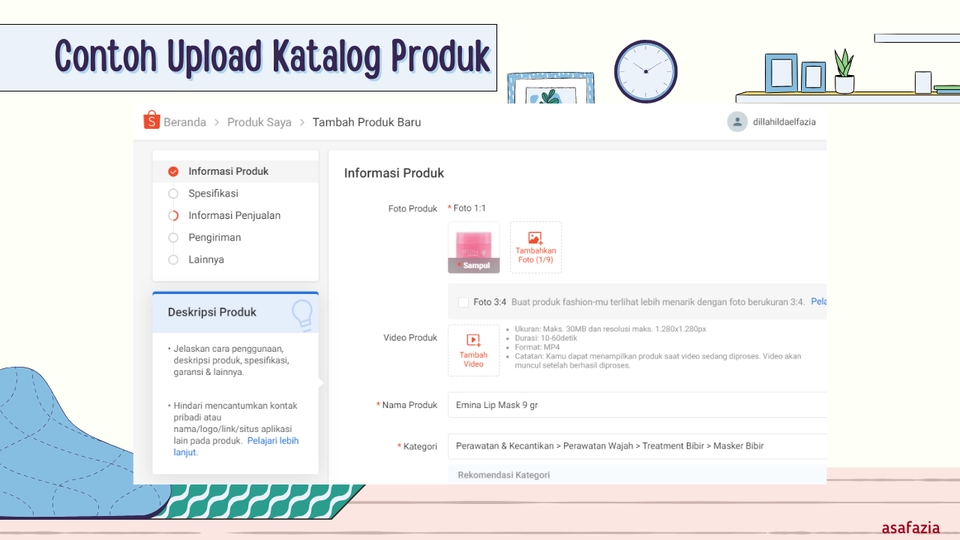Click the Tambah Video play icon
This screenshot has height=540, width=960.
[x=473, y=340]
